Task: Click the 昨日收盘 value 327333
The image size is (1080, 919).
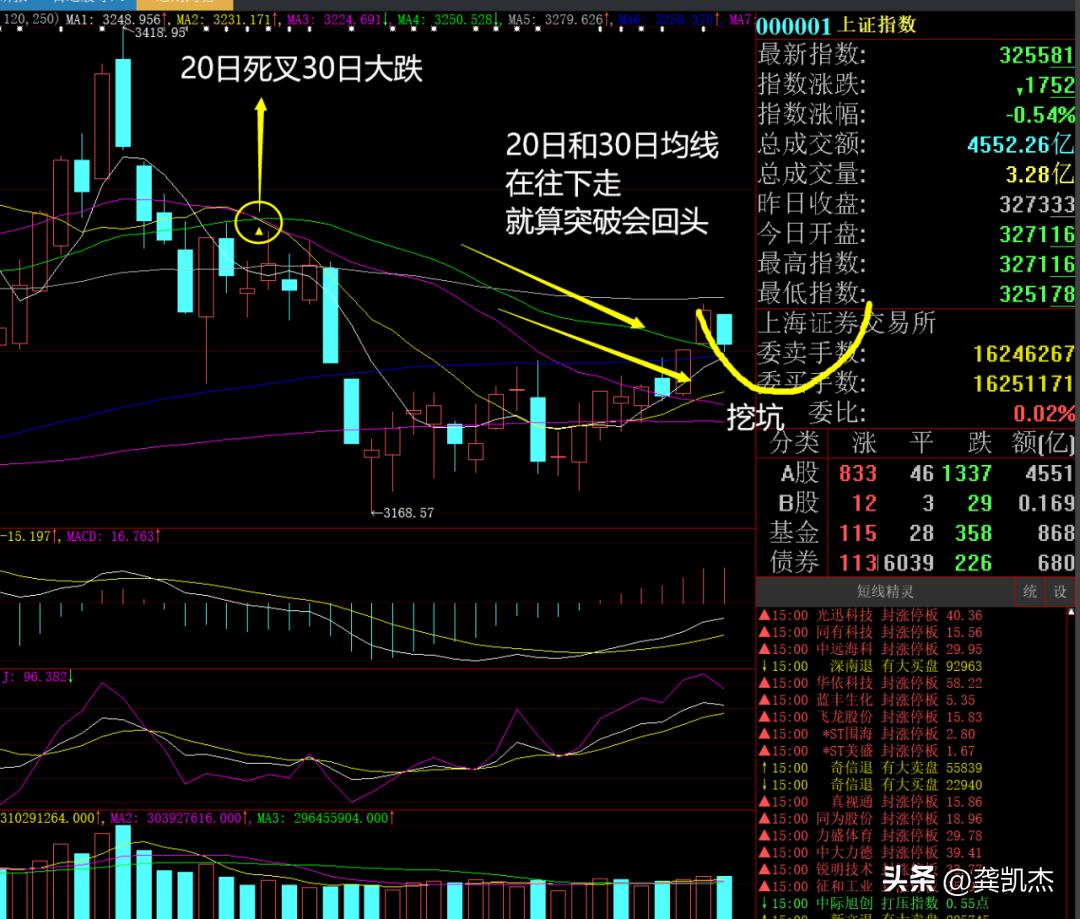Action: tap(1036, 204)
